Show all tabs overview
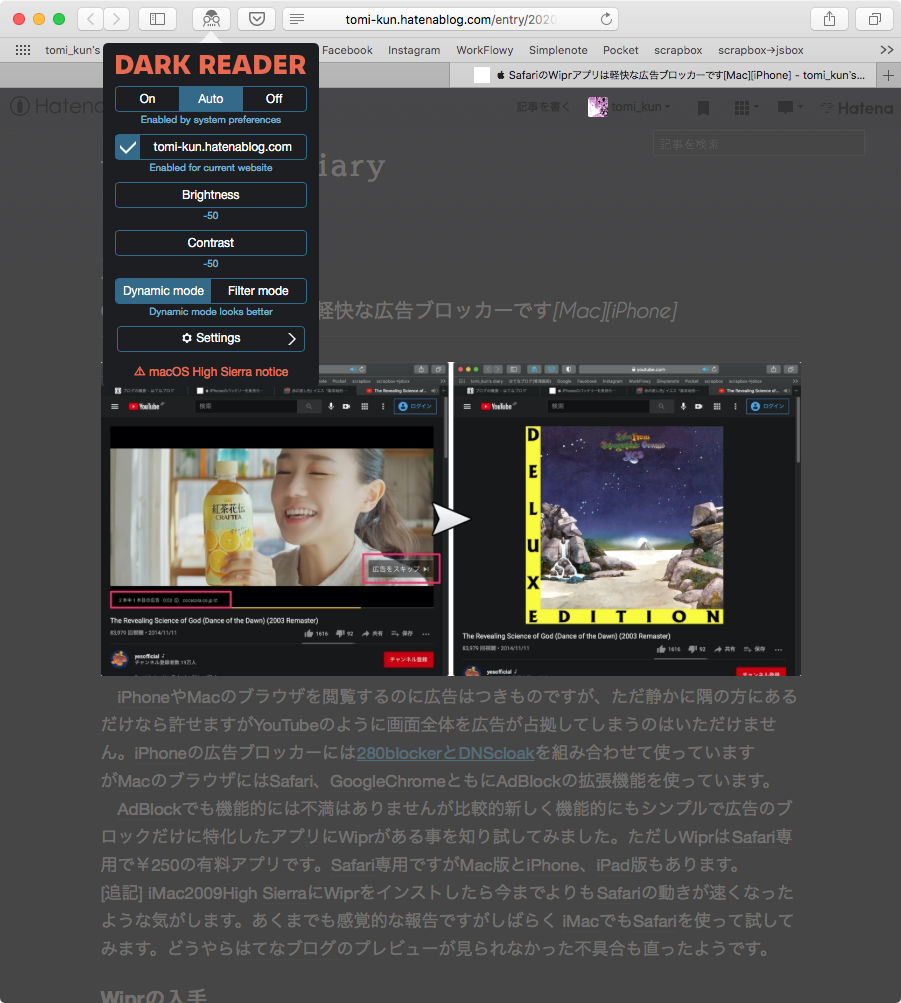Image resolution: width=901 pixels, height=1003 pixels. pos(874,19)
